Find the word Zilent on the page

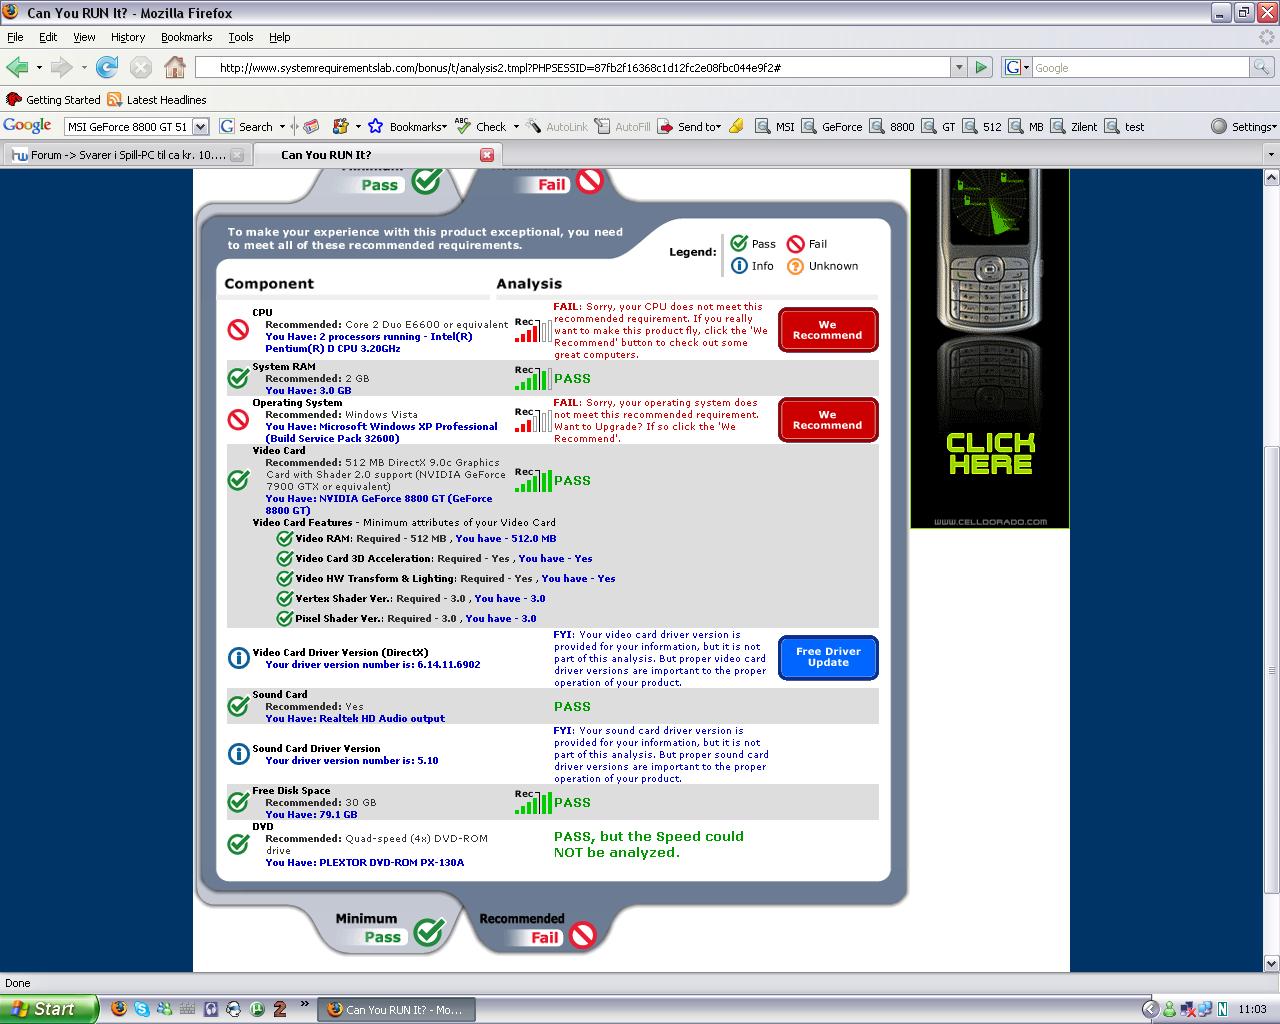coord(1074,126)
